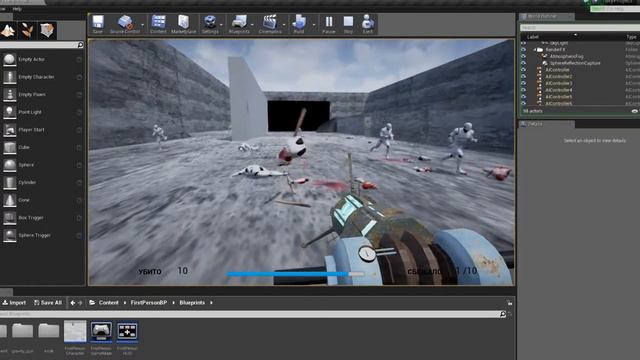Toggle visibility of the AIController4 actor
640x360 pixels.
pos(523,90)
